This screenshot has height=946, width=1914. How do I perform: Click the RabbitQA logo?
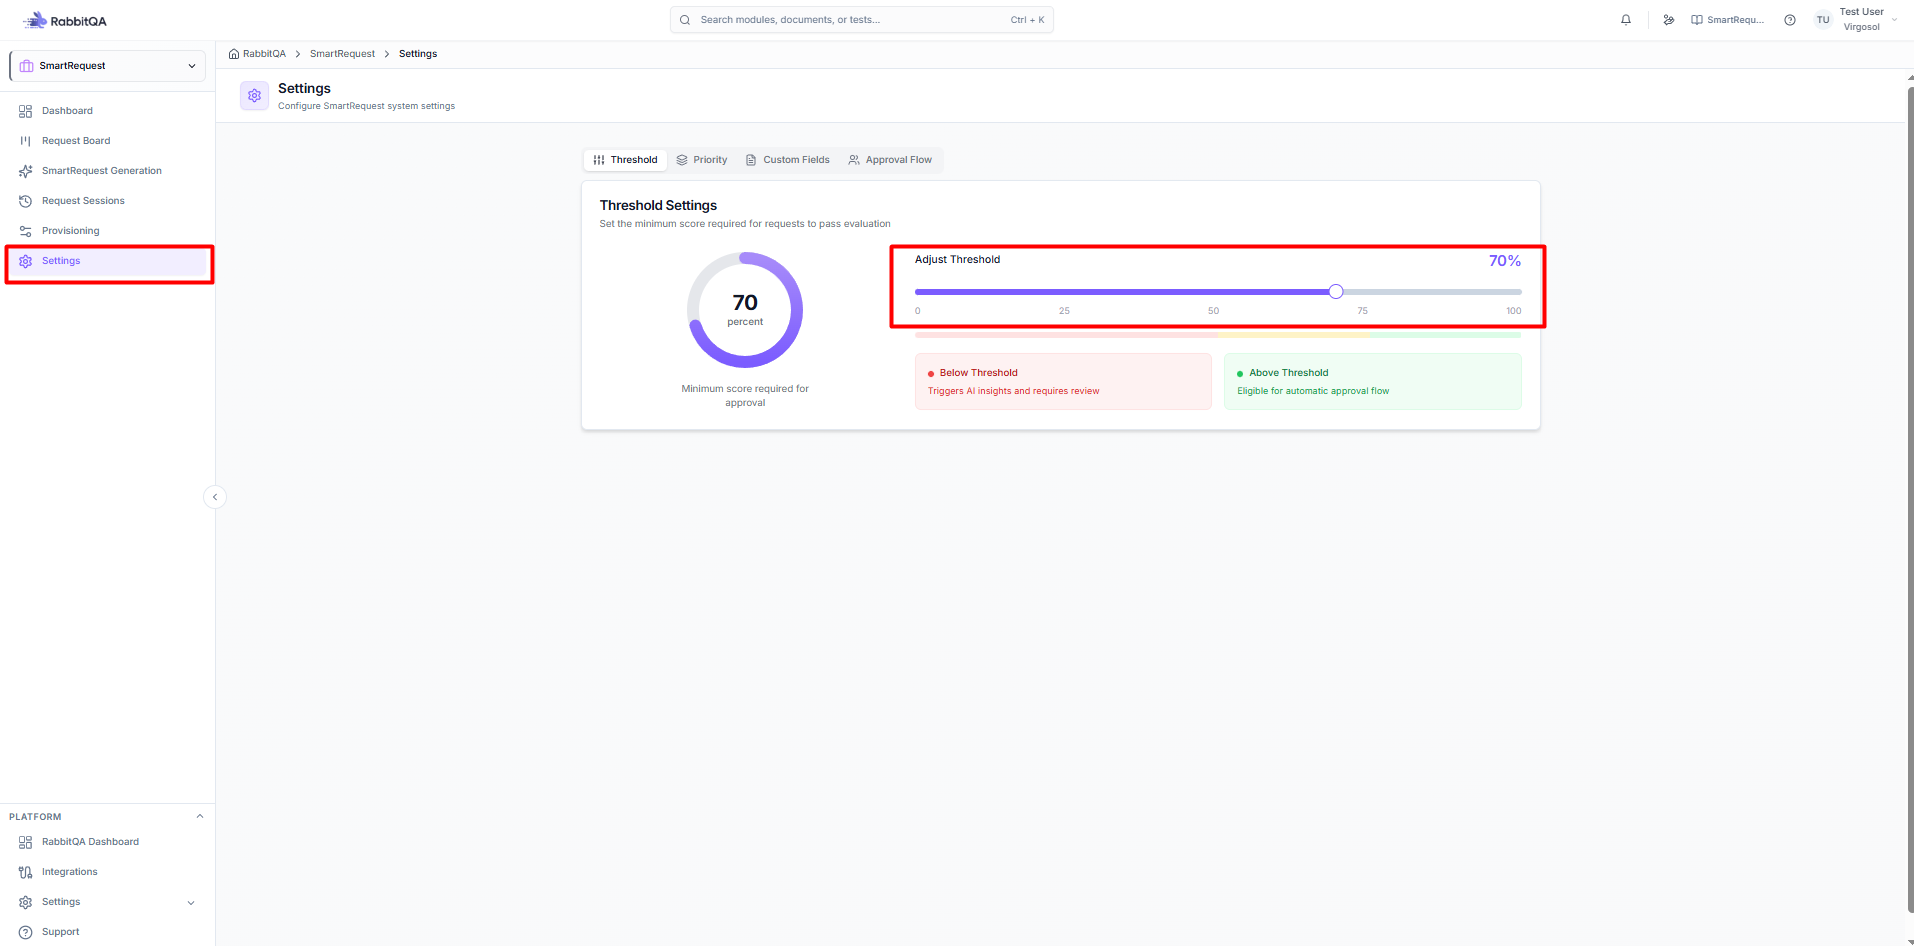pyautogui.click(x=65, y=20)
